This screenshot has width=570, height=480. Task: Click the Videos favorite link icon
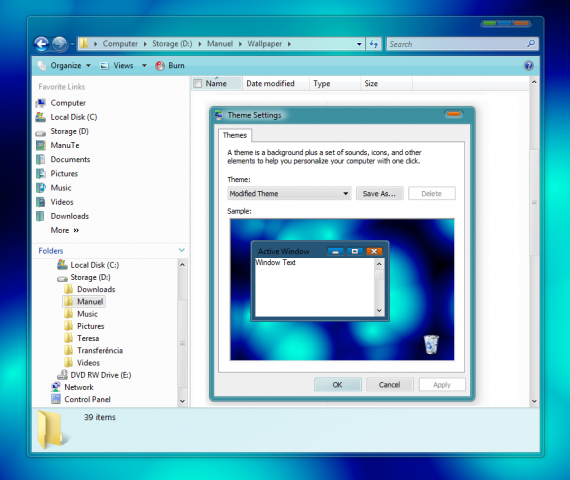click(x=41, y=202)
